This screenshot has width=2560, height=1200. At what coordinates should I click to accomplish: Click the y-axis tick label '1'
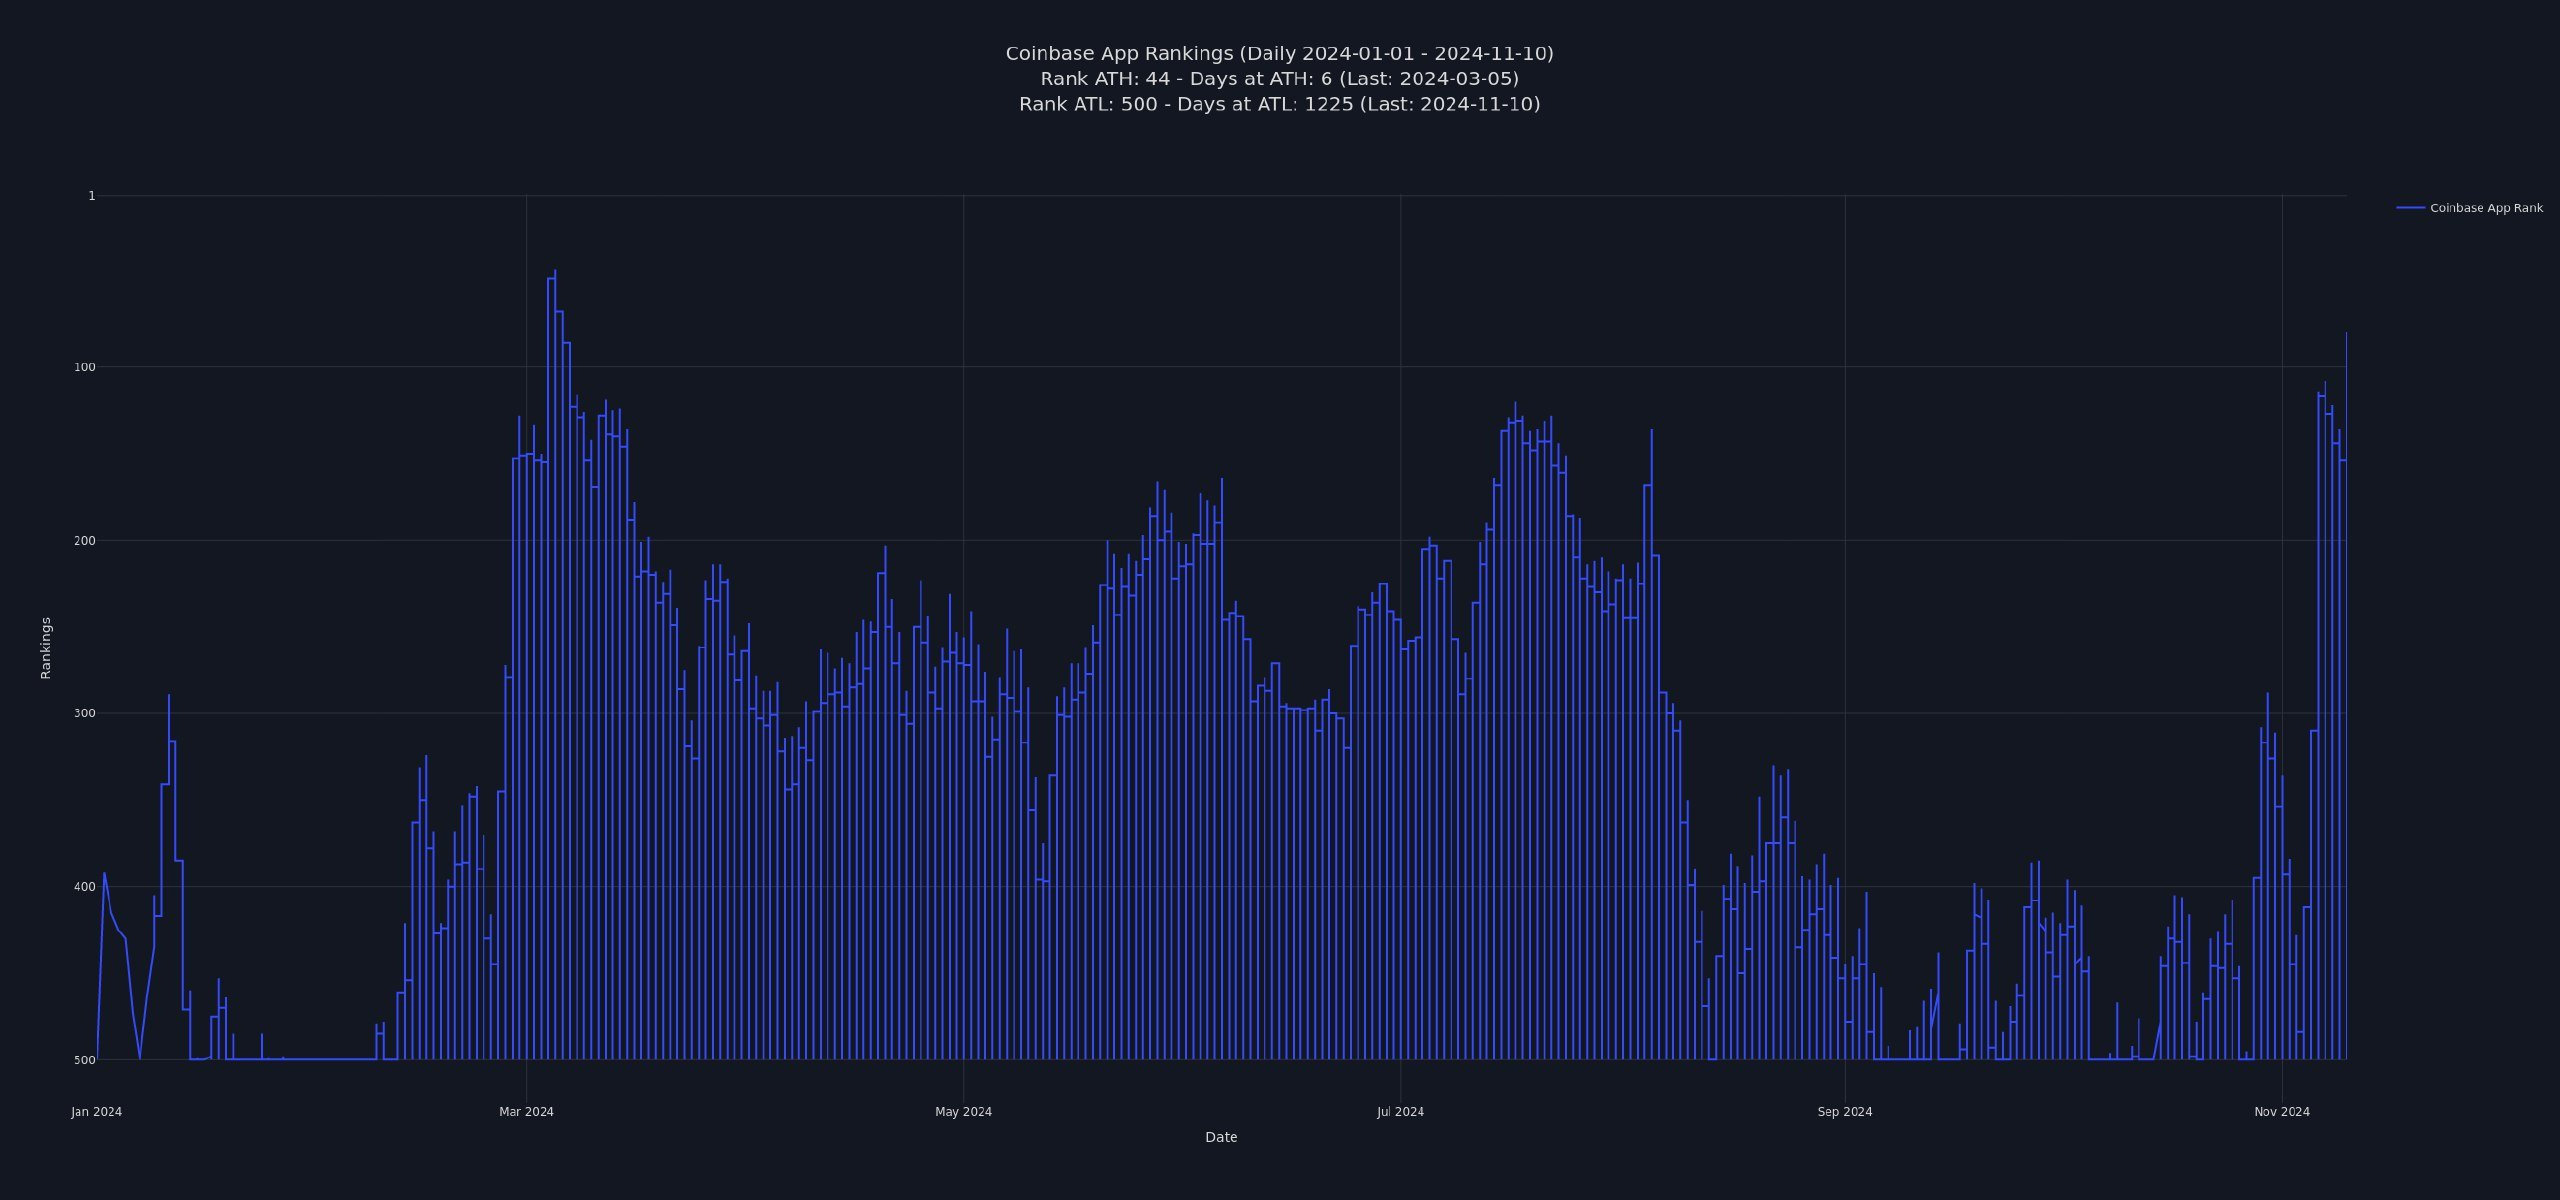point(92,196)
